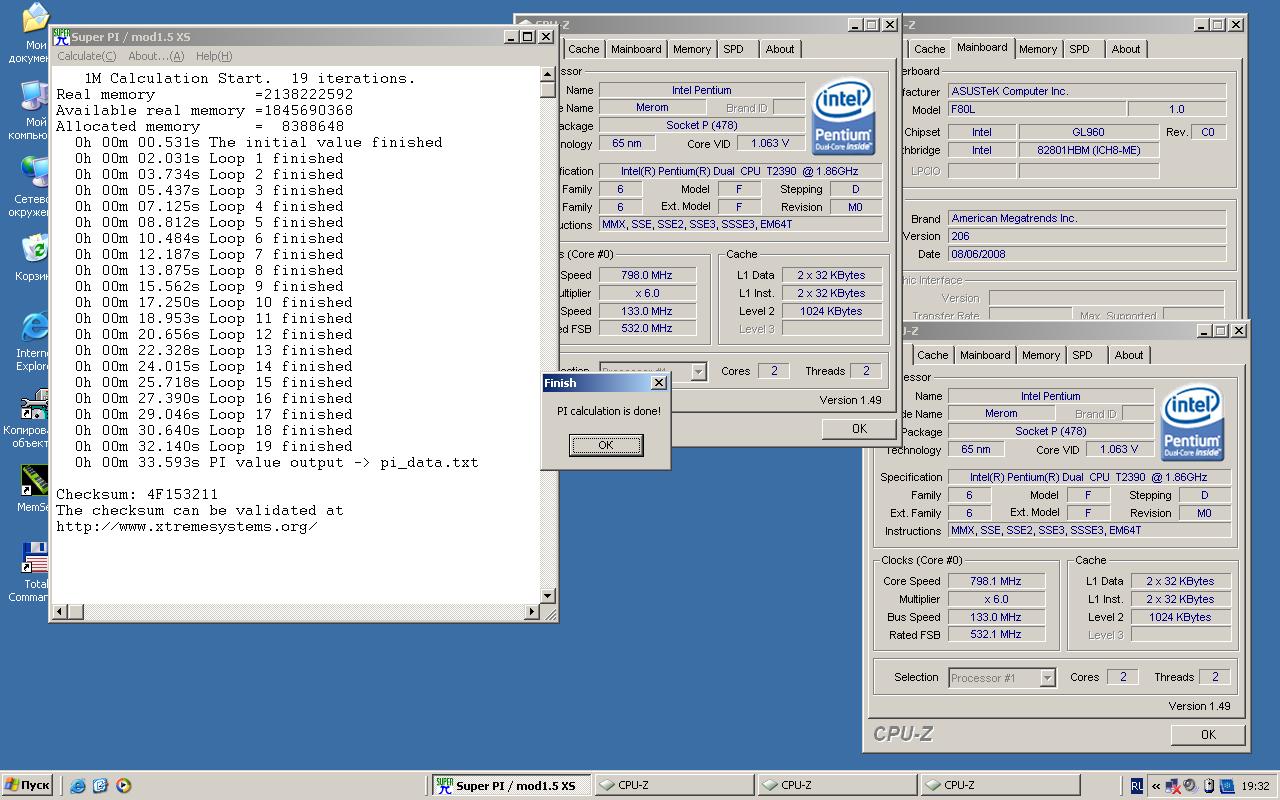Click the xtremesystems.org URL text

coord(187,526)
